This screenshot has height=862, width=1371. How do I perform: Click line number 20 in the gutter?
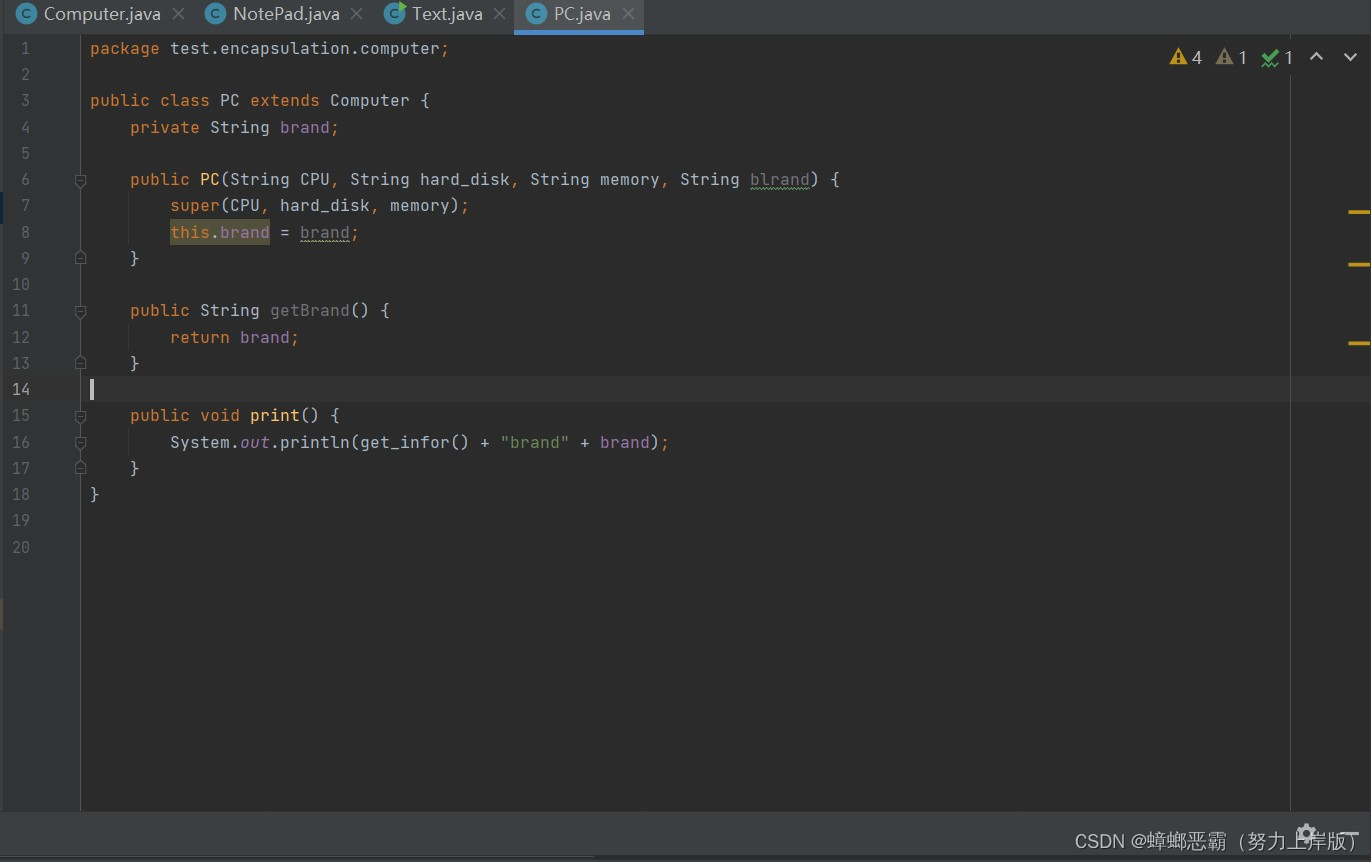tap(21, 547)
